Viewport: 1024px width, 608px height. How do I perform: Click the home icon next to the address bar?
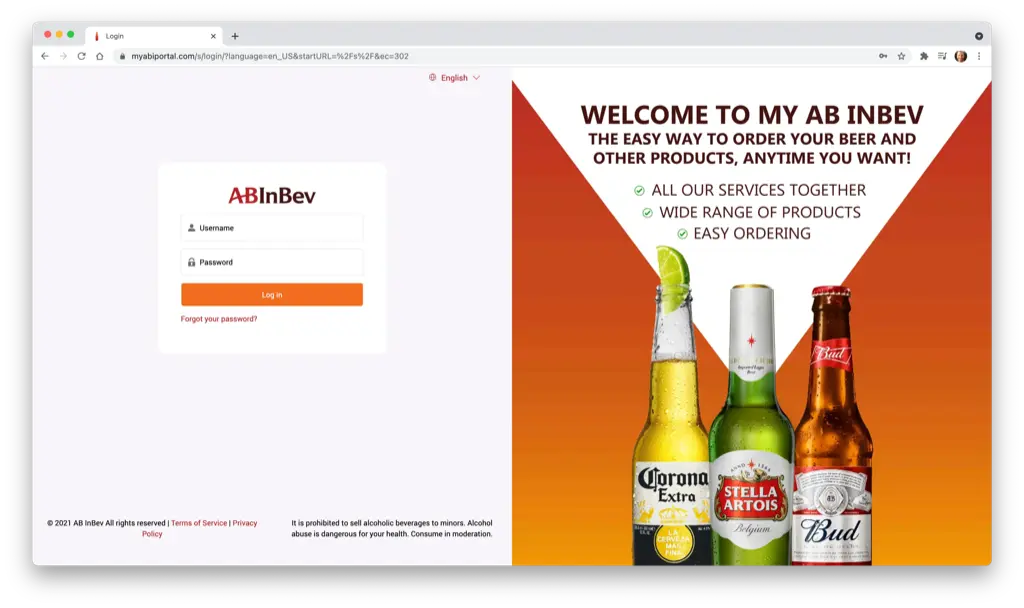coord(100,57)
